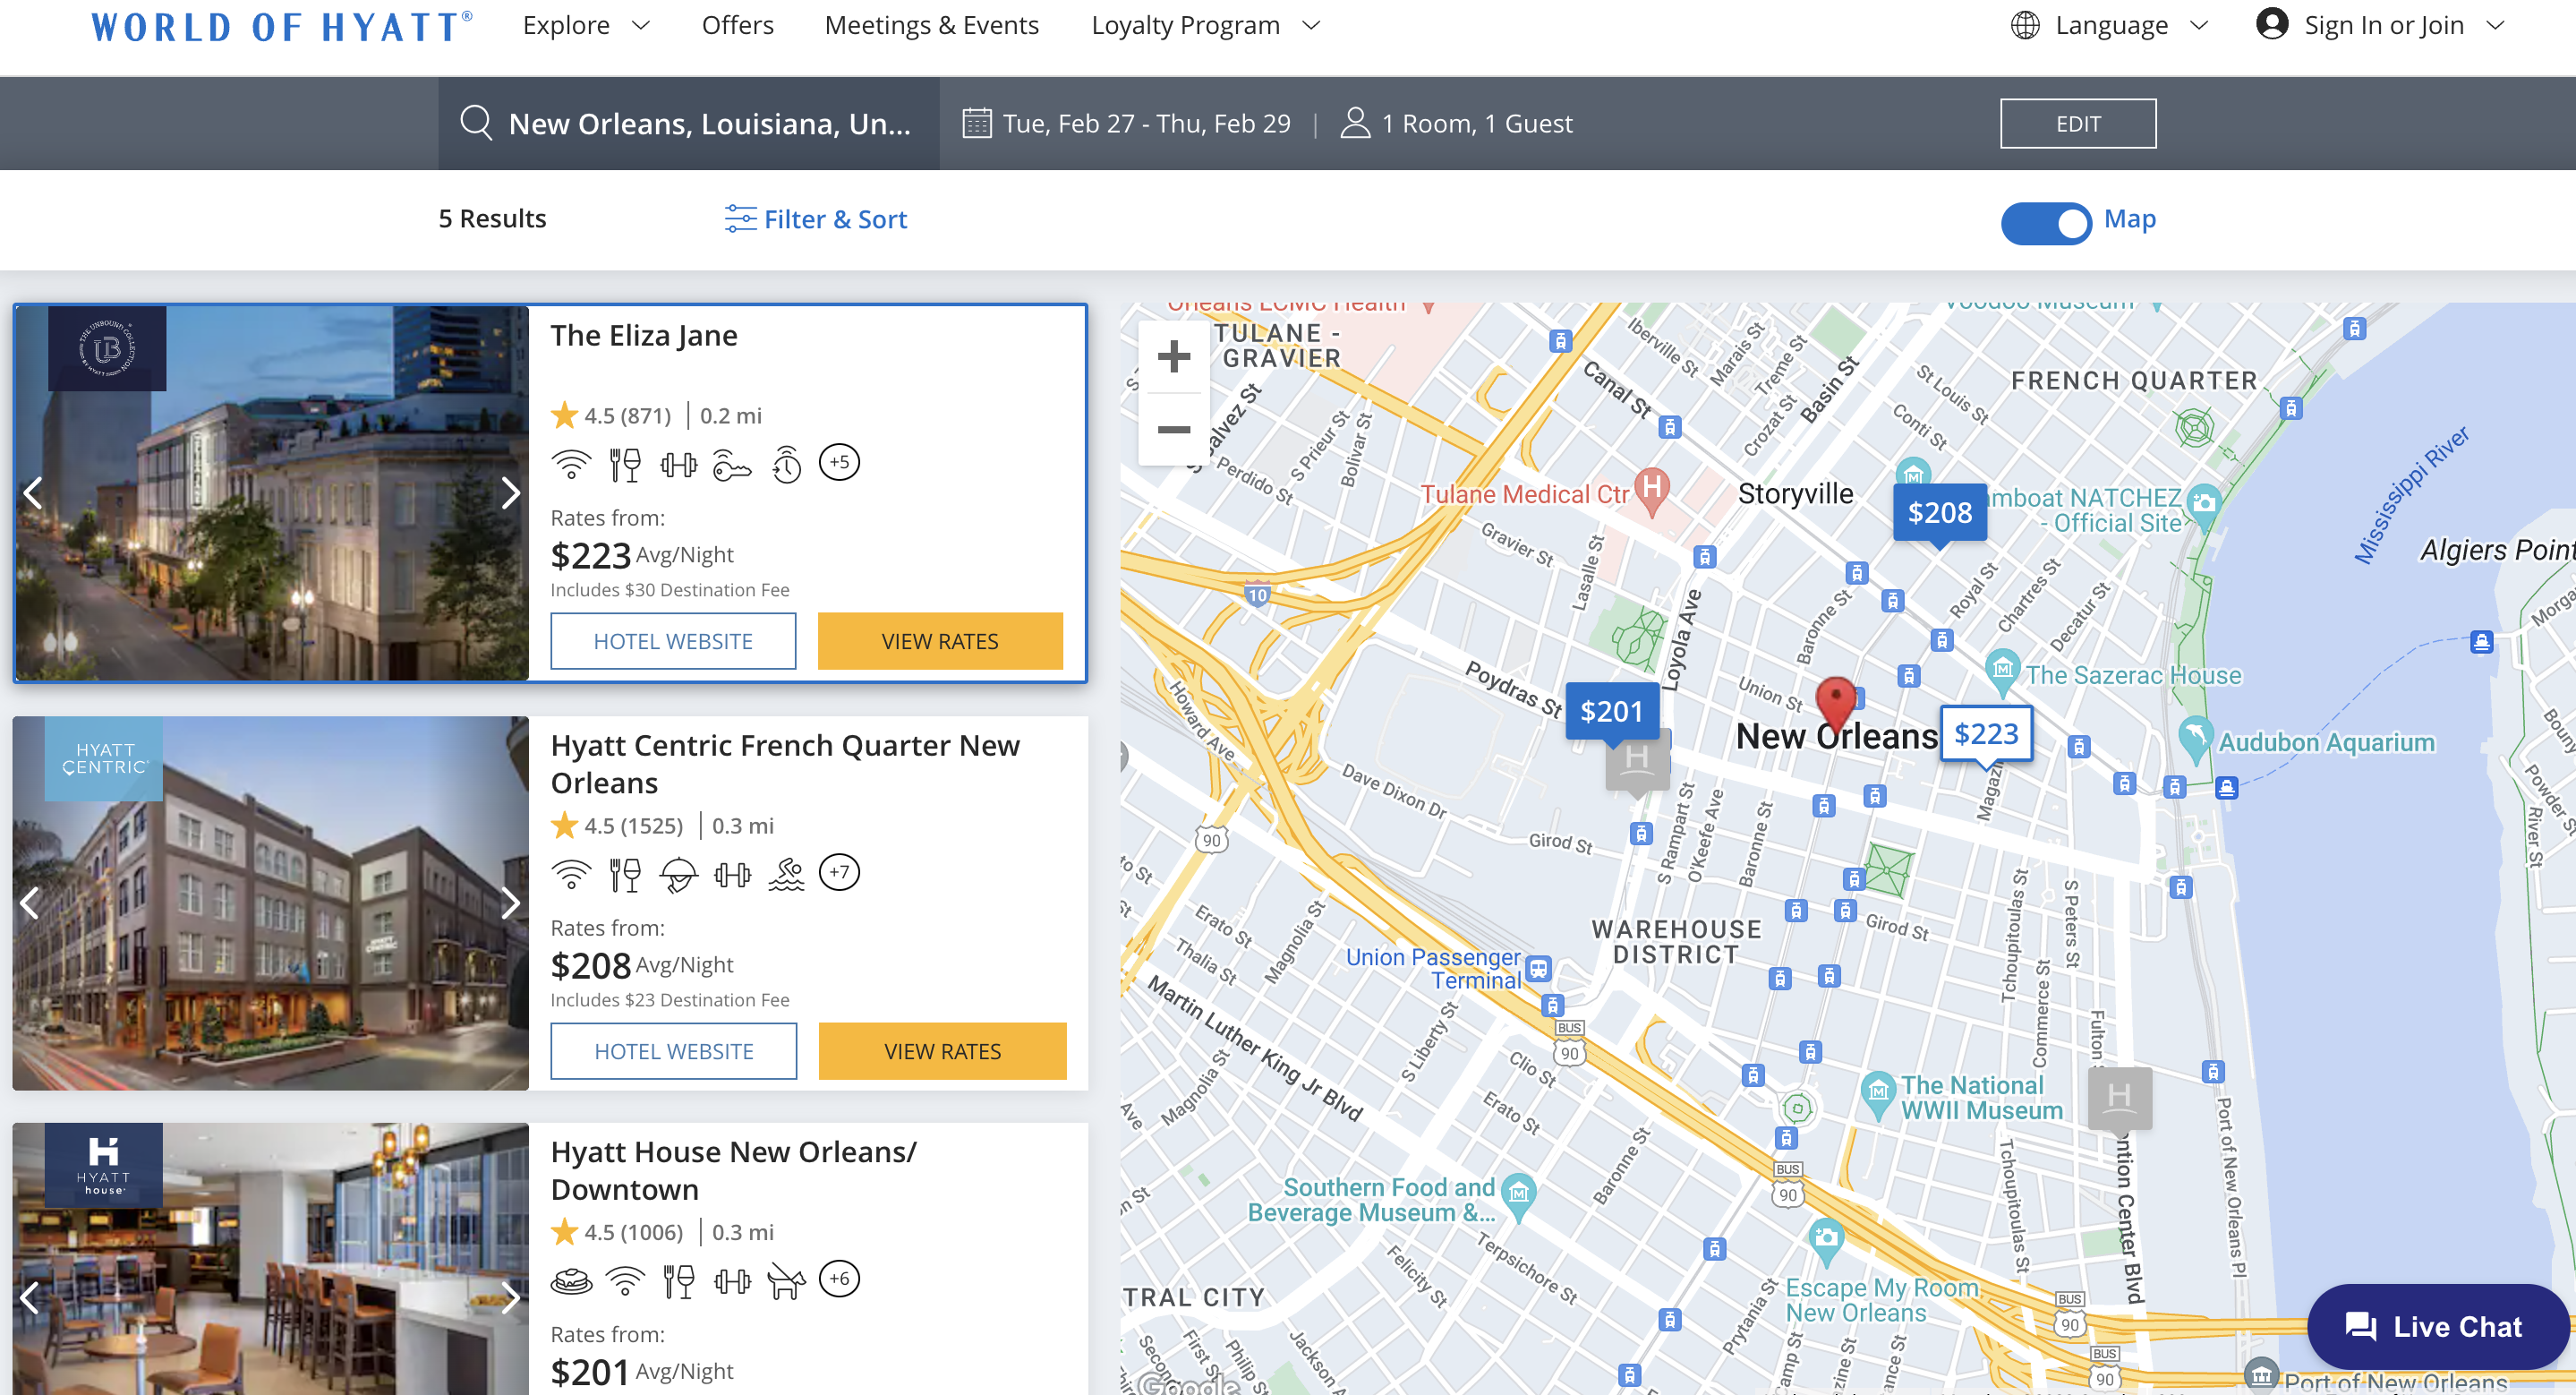This screenshot has height=1395, width=2576.
Task: Click The Eliza Jane digital key icon
Action: (732, 465)
